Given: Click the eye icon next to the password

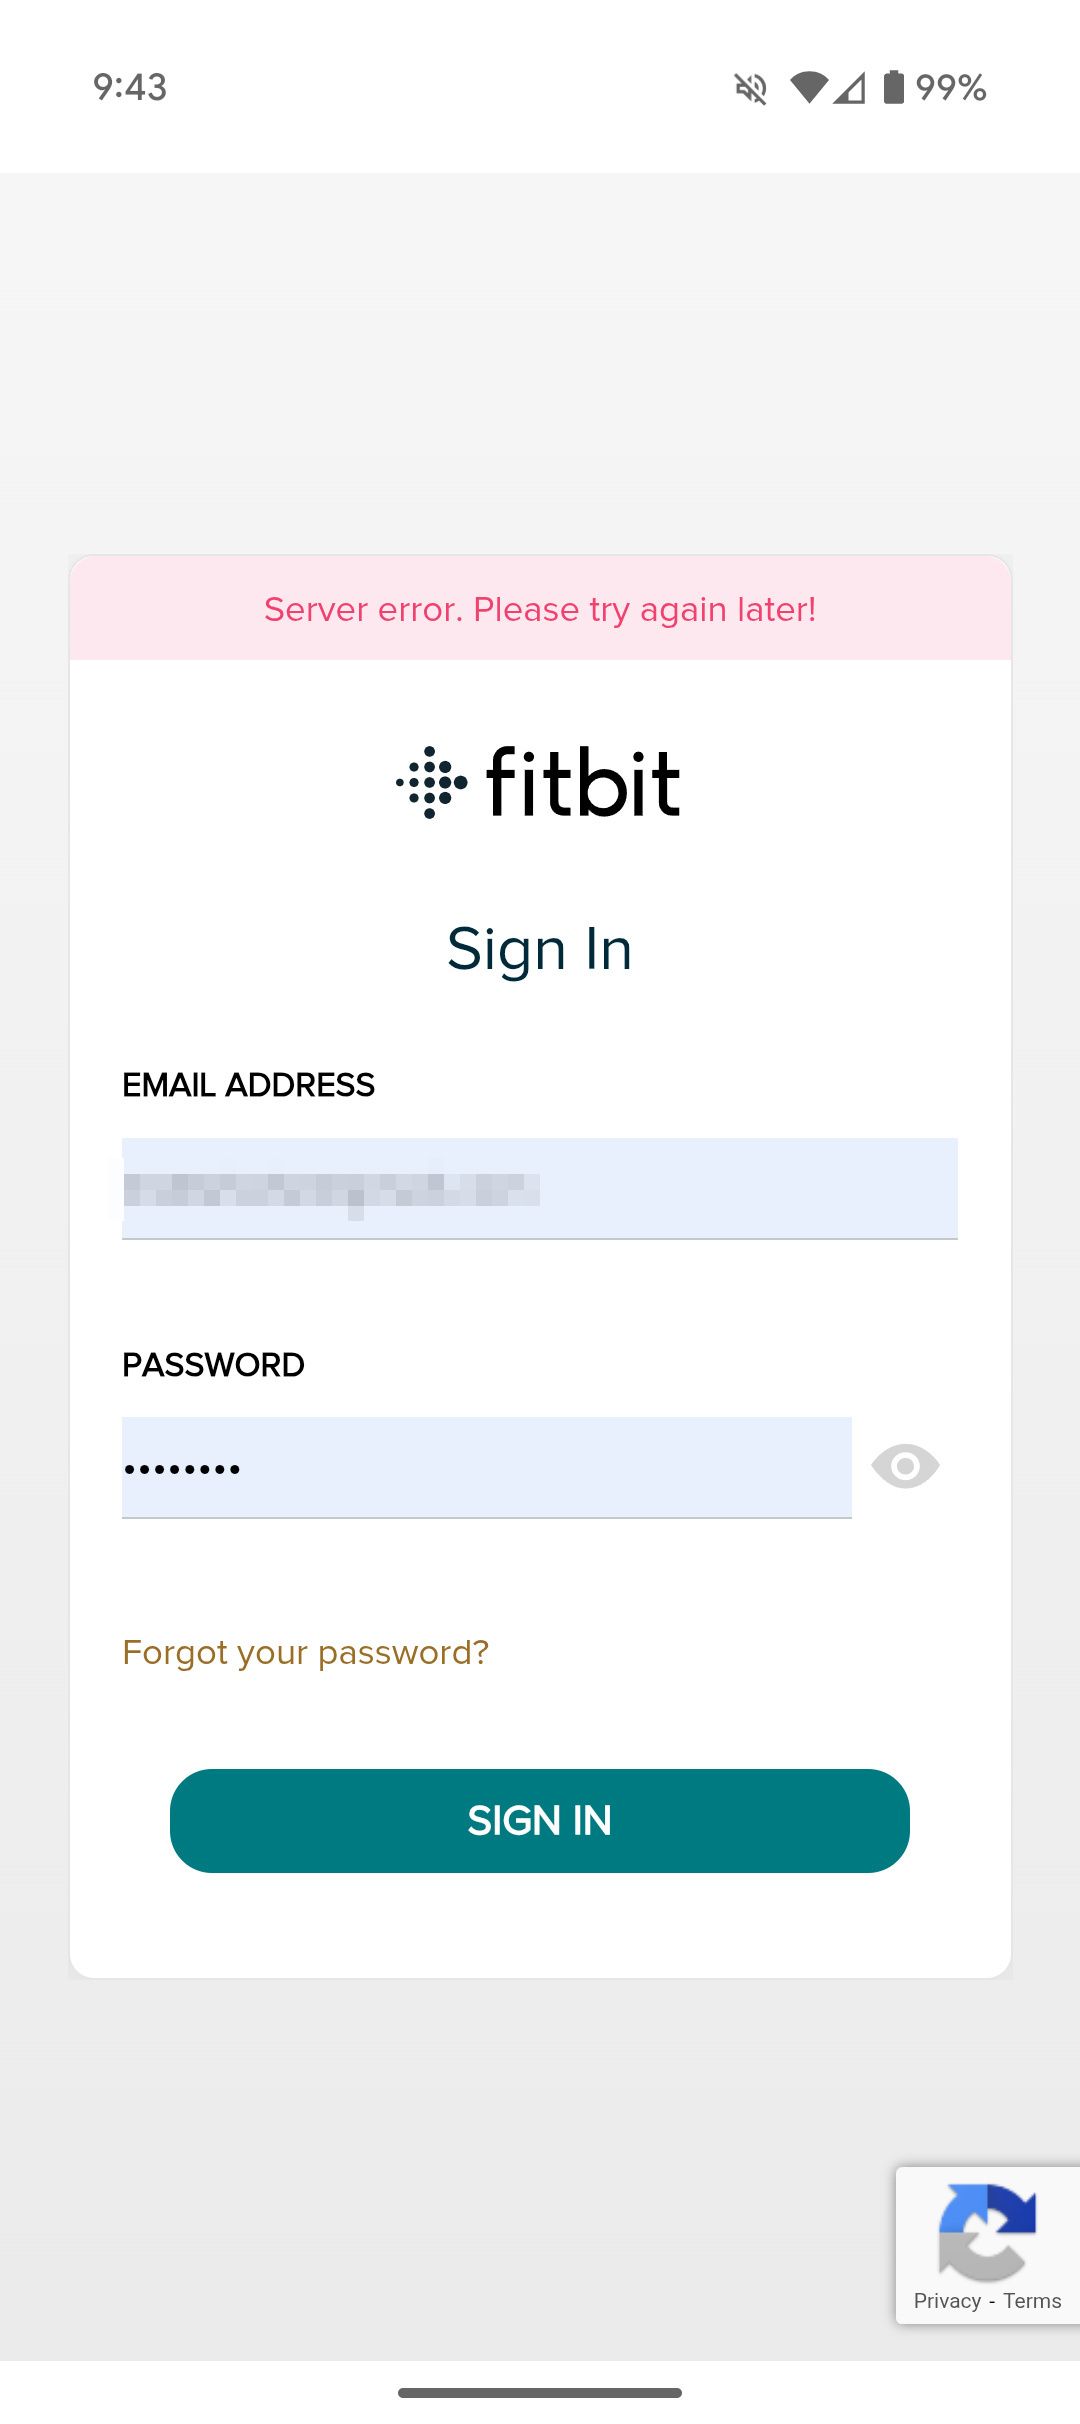Looking at the screenshot, I should pos(903,1466).
